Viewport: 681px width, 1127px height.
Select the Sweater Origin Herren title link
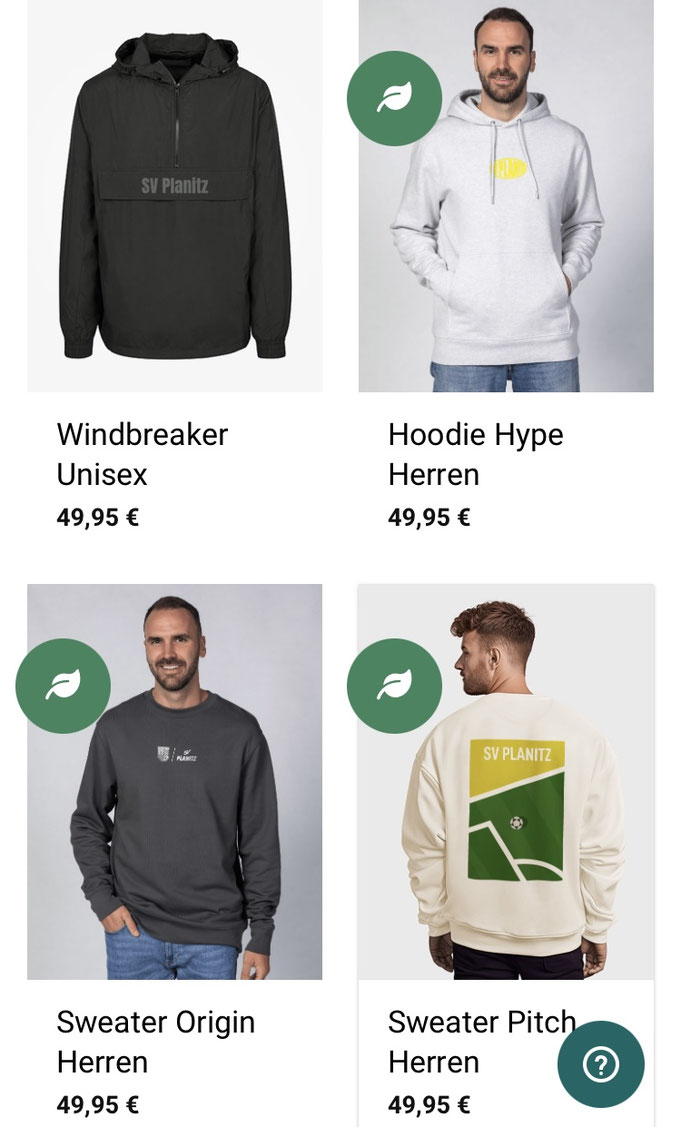pos(156,1041)
